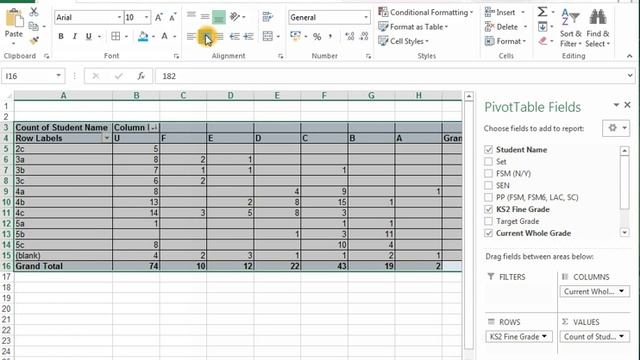This screenshot has width=640, height=360.
Task: Select the Format Painter brush icon
Action: (34, 40)
